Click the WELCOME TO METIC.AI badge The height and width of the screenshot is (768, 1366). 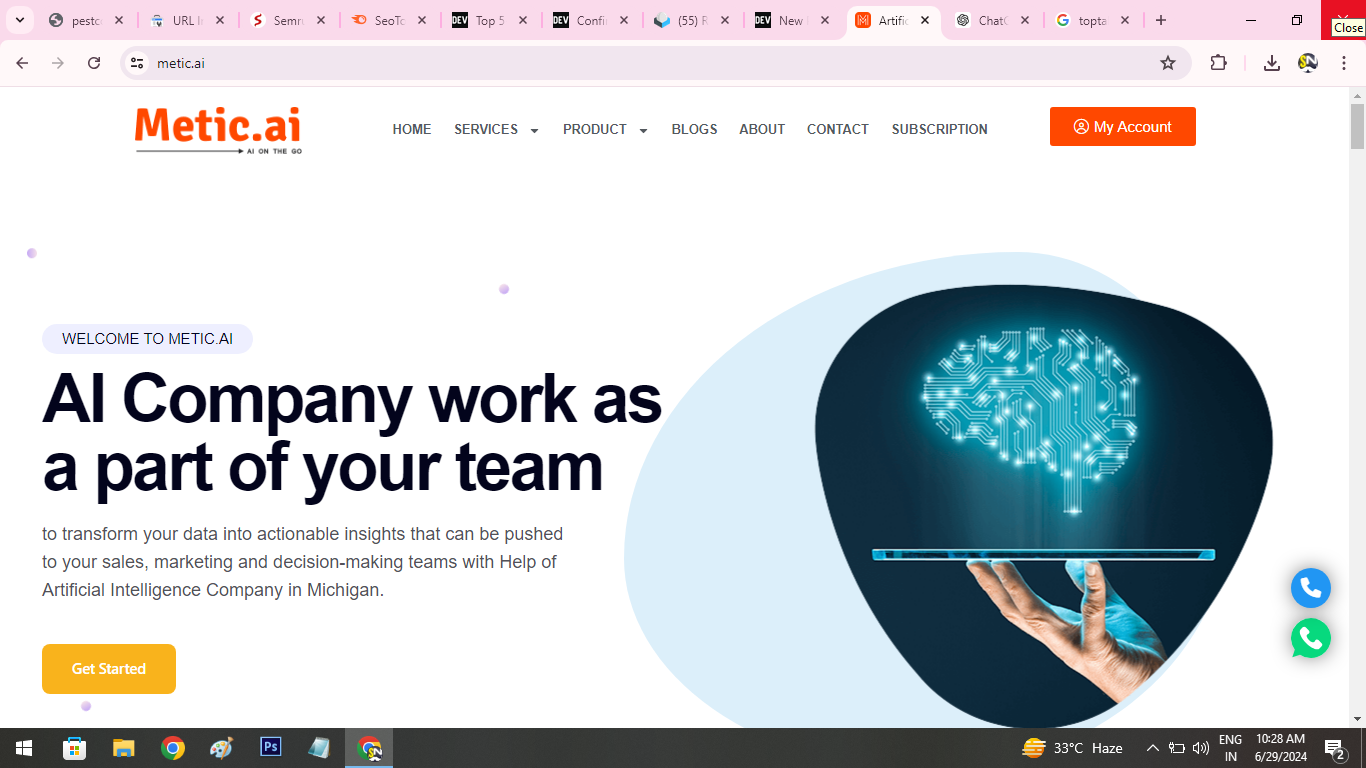pos(147,339)
